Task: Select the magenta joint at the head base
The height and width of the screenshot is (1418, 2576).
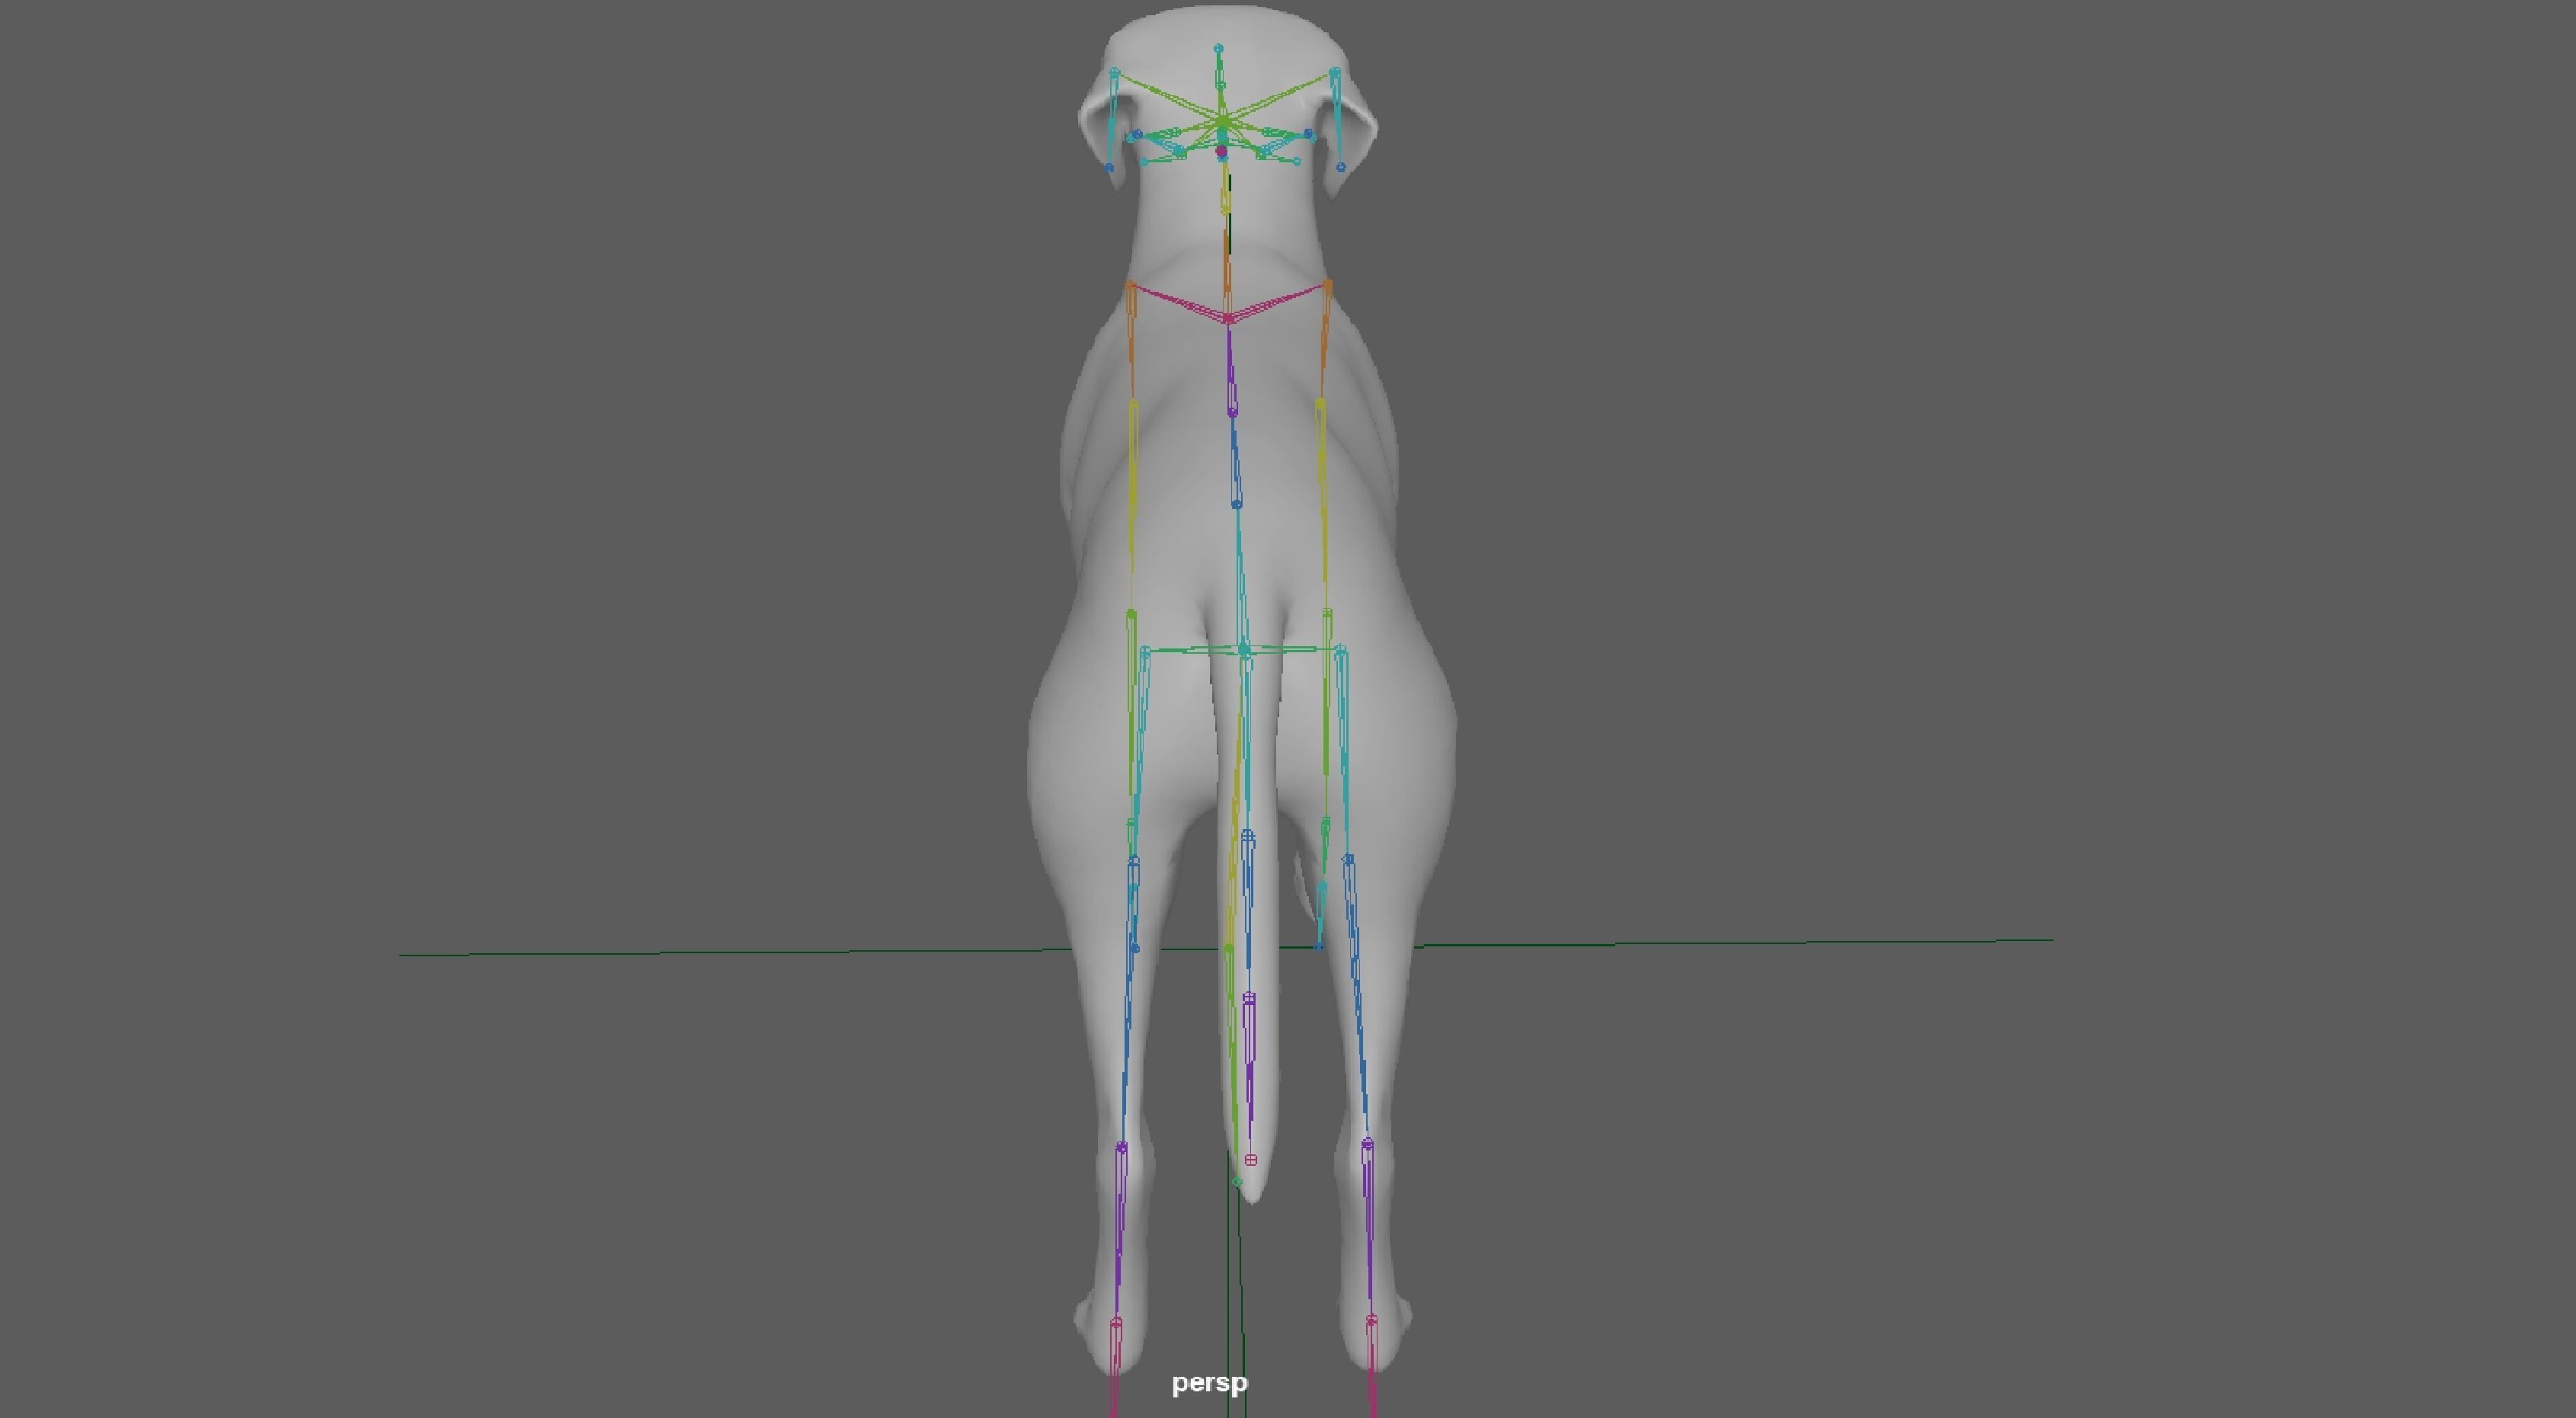Action: click(1221, 151)
